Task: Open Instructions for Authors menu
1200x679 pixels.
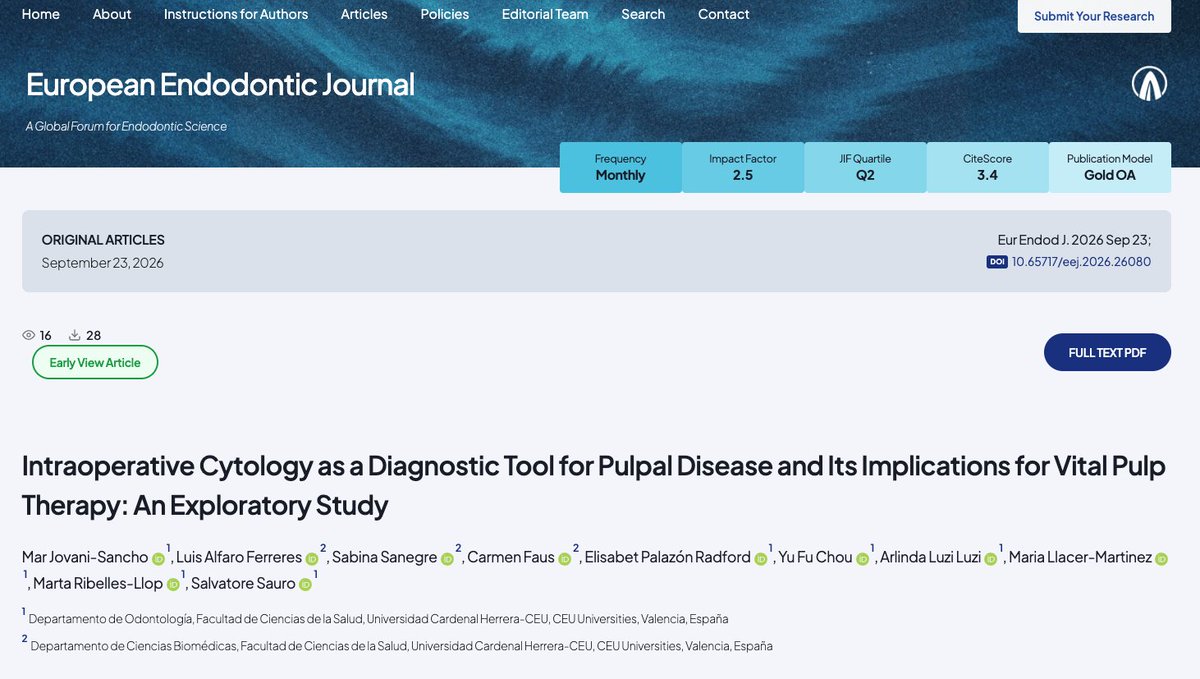Action: tap(236, 14)
